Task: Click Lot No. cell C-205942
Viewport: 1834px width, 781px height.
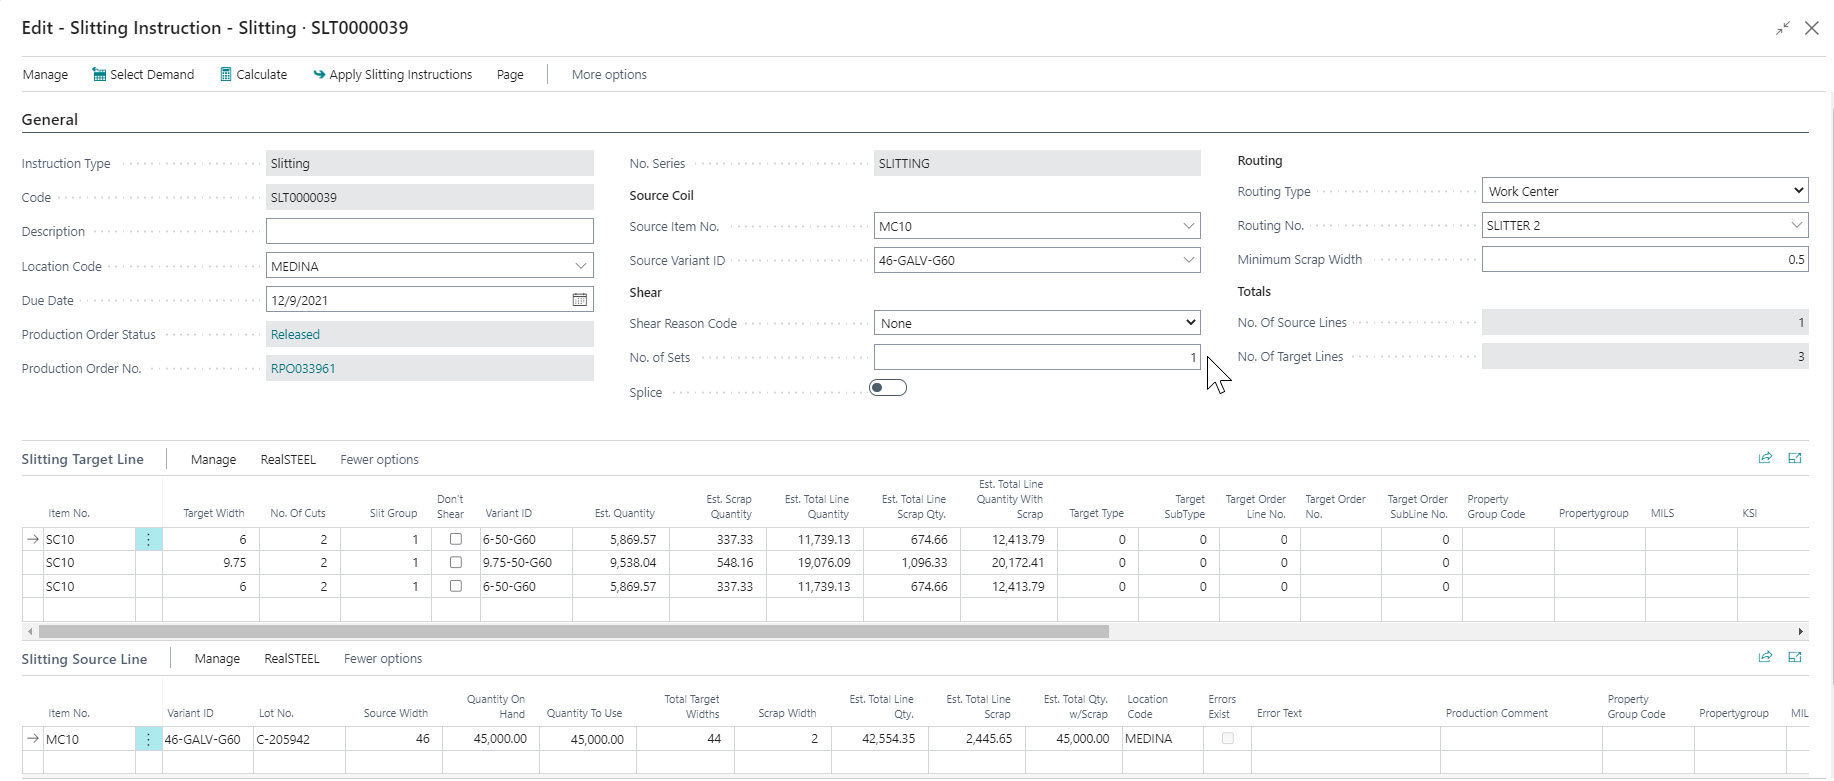Action: click(299, 739)
